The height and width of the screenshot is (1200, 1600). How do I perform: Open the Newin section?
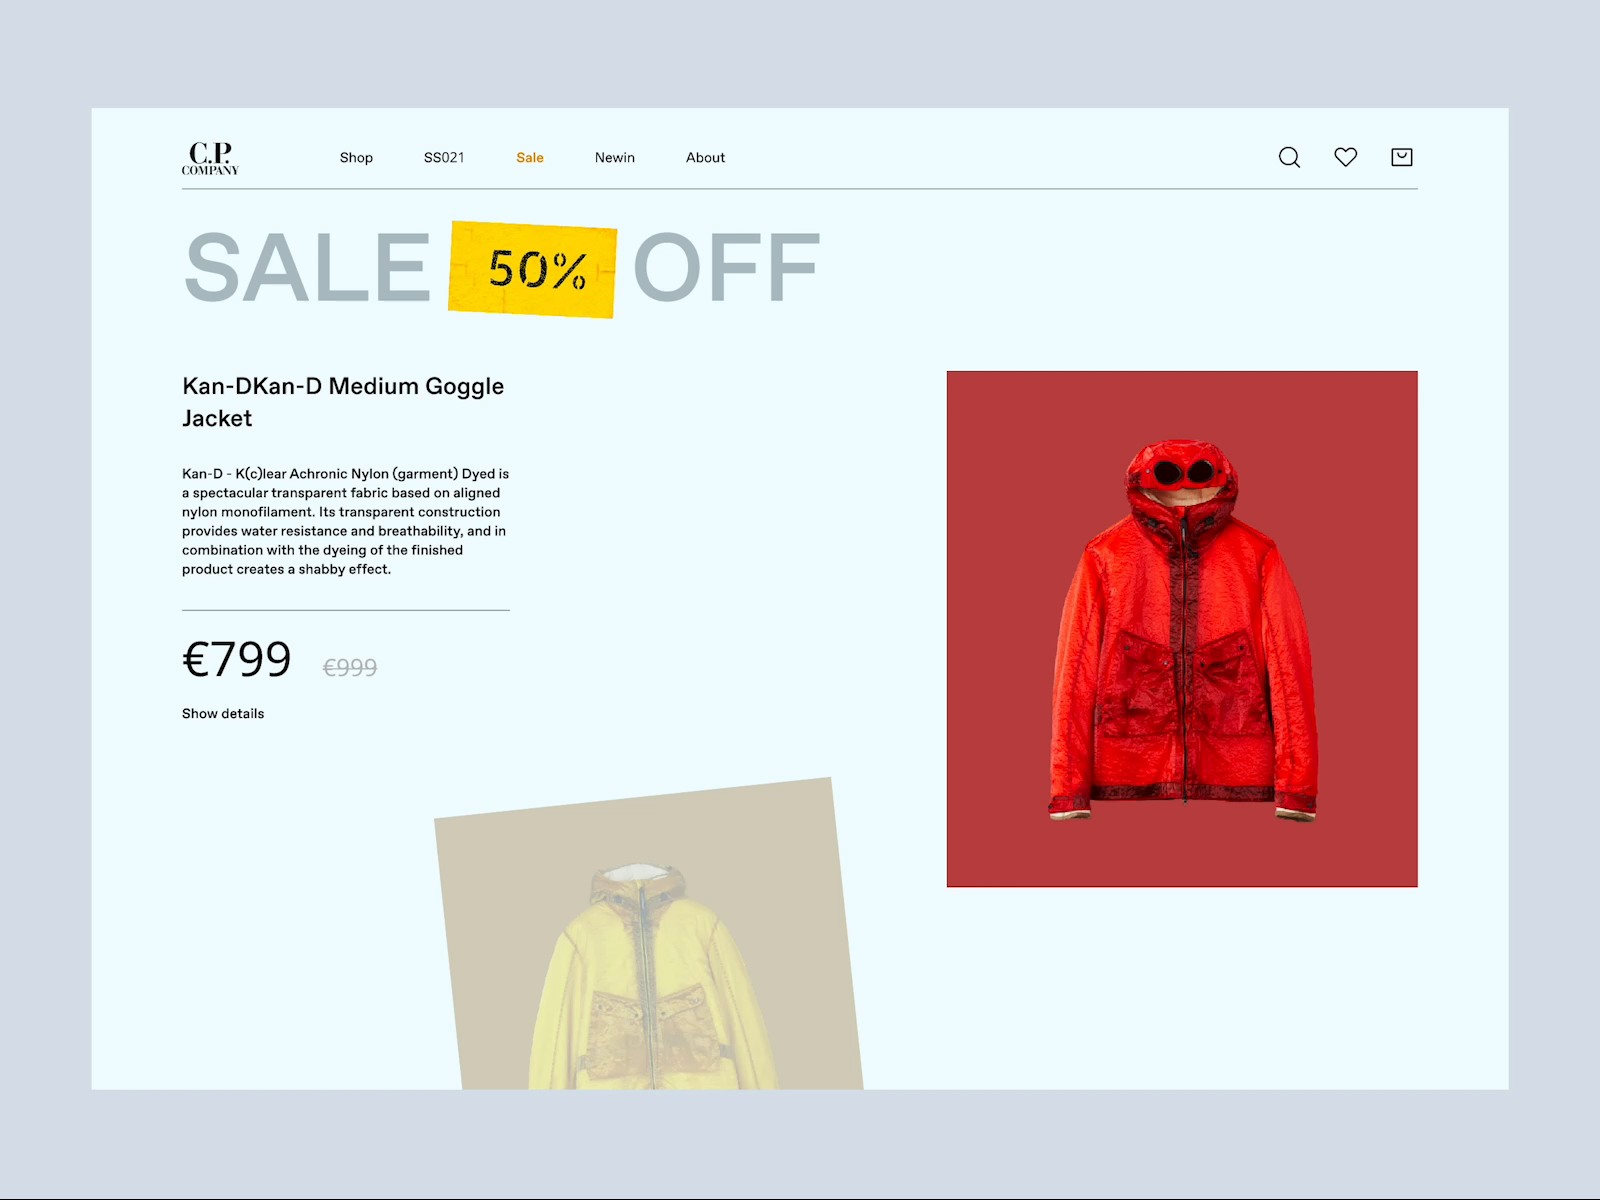tap(615, 158)
